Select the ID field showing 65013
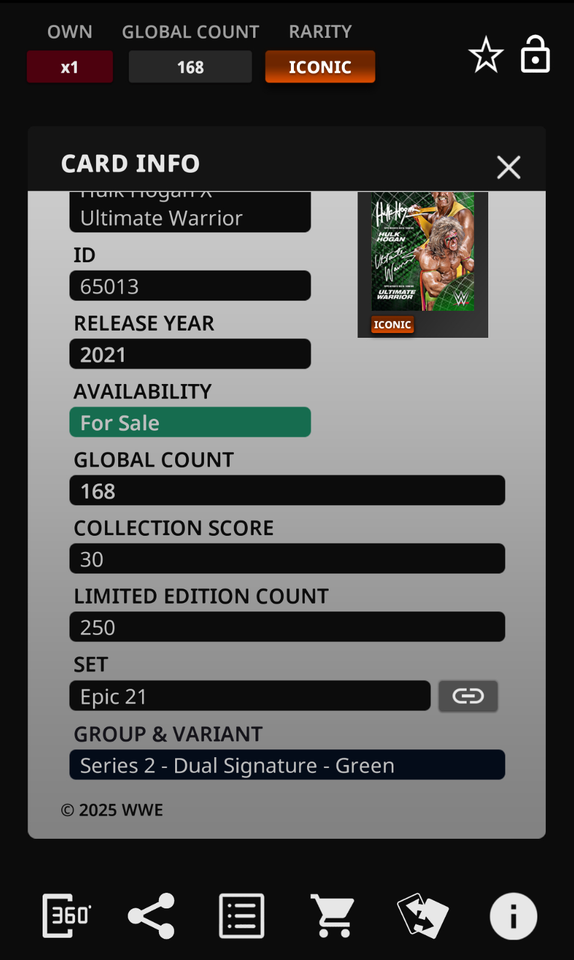 (x=190, y=286)
